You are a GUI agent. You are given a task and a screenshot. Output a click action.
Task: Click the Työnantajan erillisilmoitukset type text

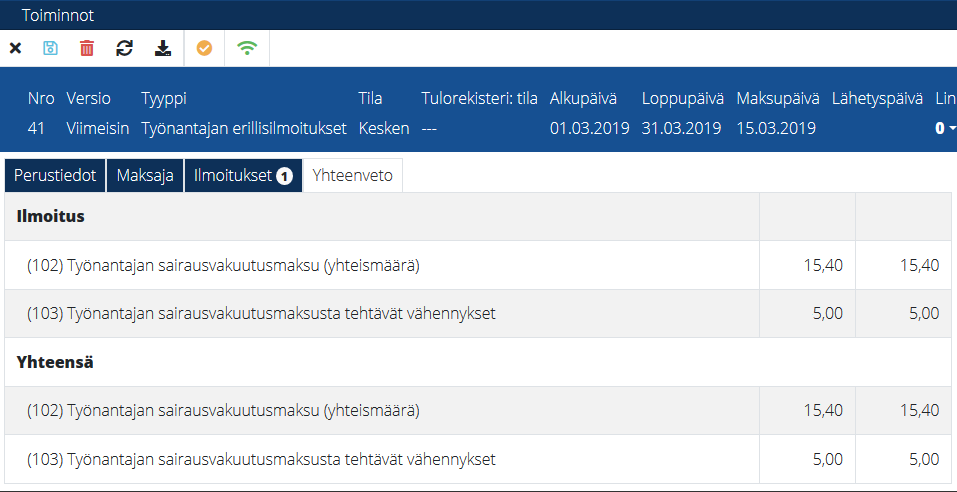click(x=244, y=128)
